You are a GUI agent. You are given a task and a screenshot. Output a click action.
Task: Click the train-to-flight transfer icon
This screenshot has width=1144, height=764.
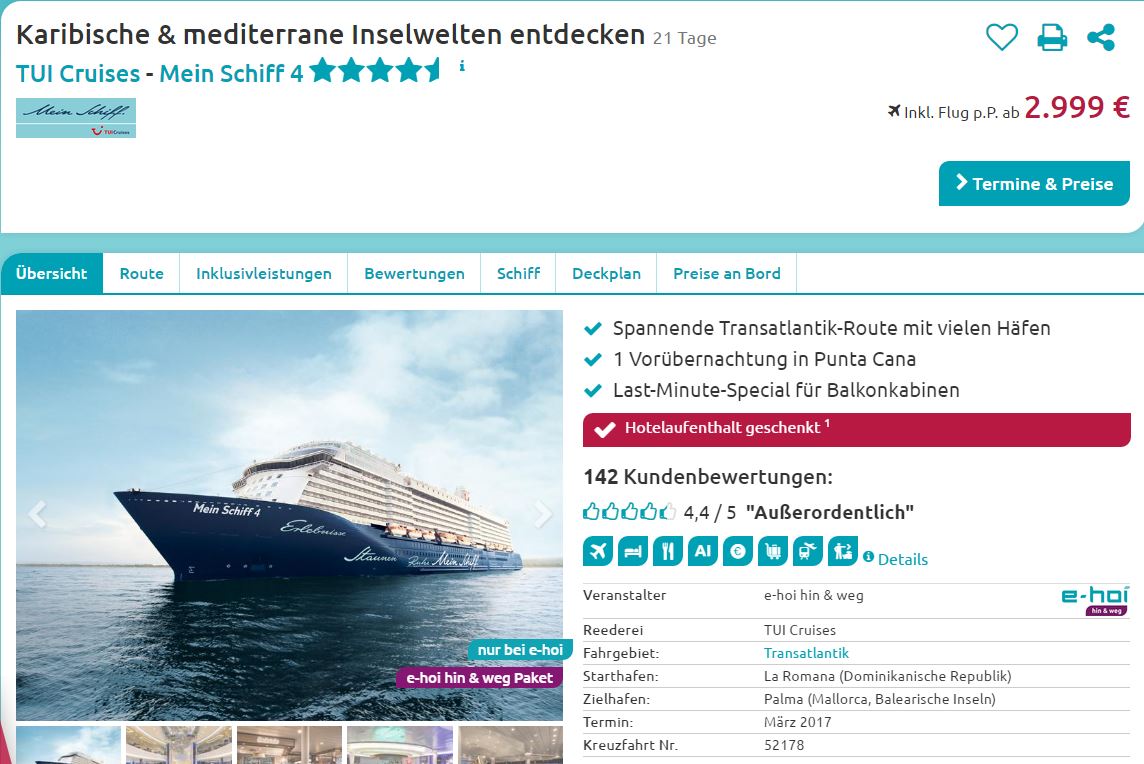pos(808,551)
